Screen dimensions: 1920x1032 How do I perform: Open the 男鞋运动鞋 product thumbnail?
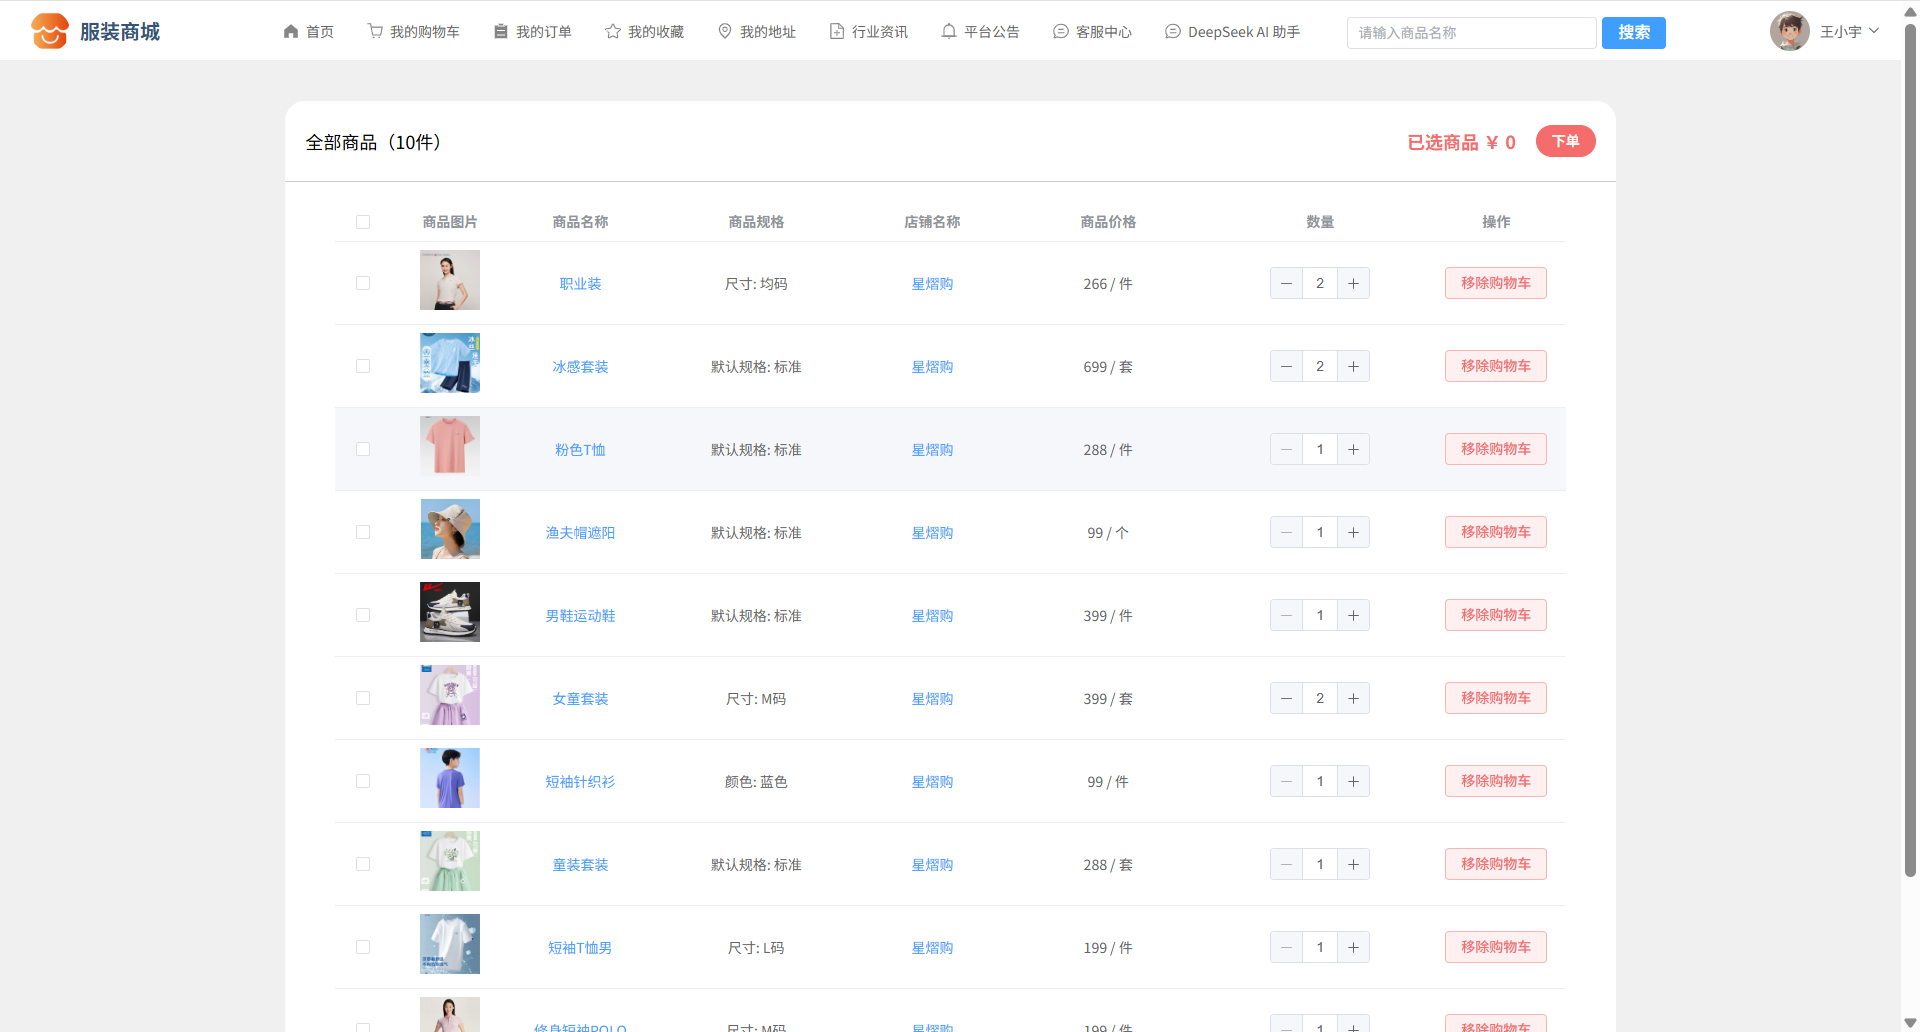point(450,612)
